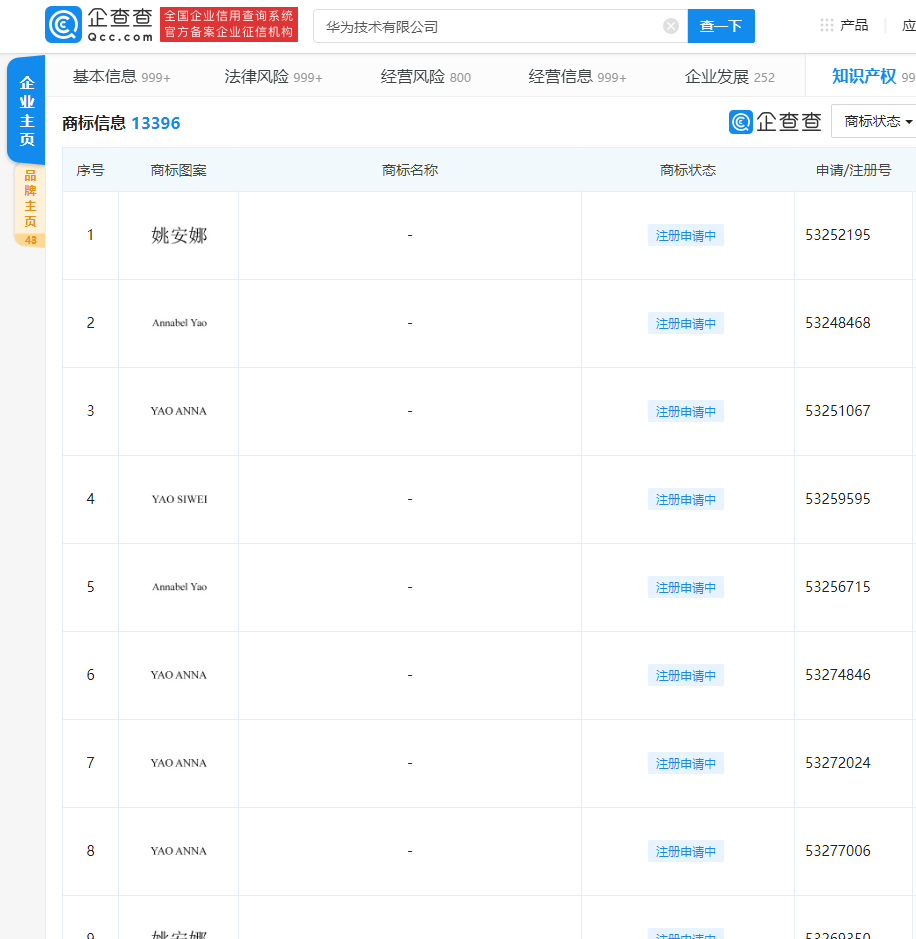The width and height of the screenshot is (916, 939).
Task: Click 注册申请中 status on the 姚安娜 row
Action: [685, 235]
